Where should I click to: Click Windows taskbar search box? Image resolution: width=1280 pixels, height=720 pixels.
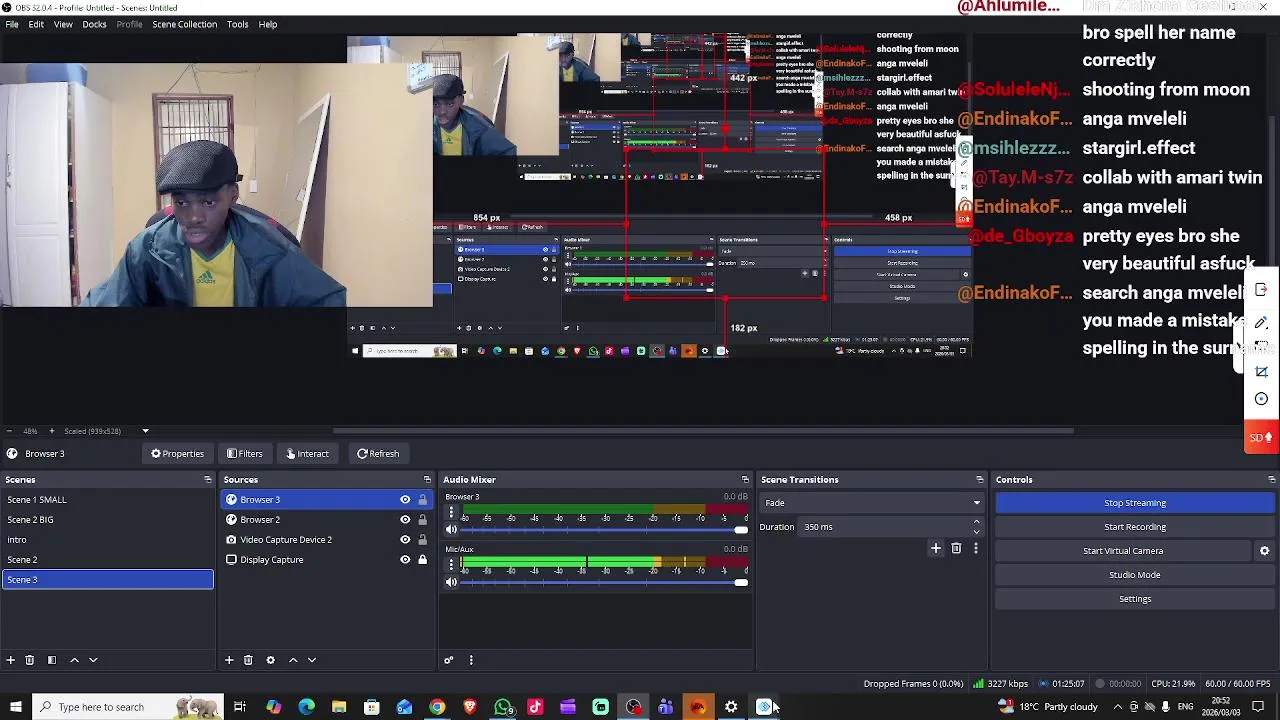[x=128, y=707]
